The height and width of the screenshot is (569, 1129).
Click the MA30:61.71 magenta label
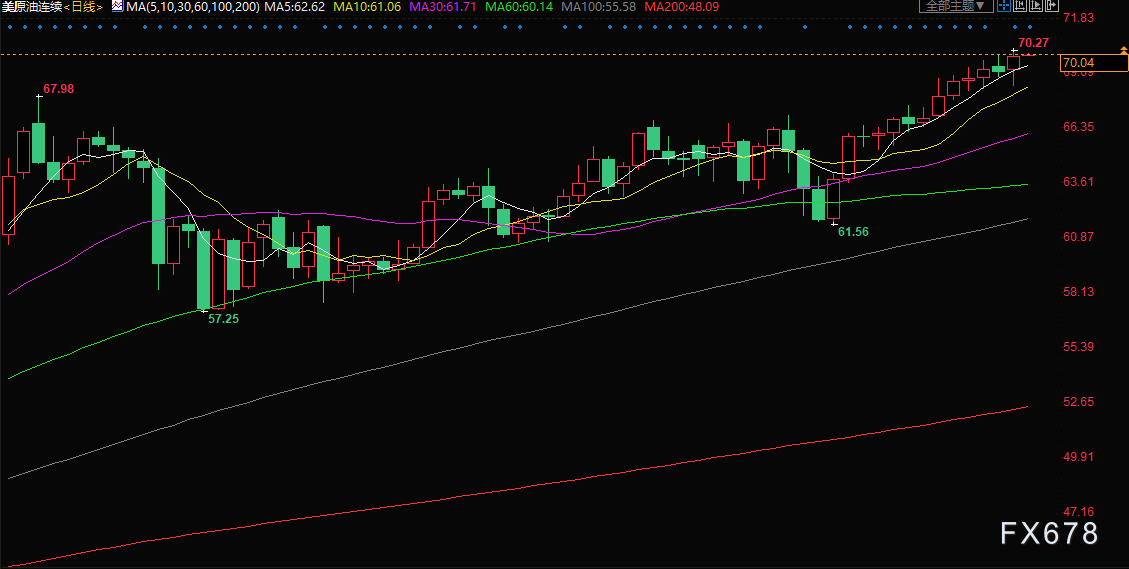coord(446,7)
